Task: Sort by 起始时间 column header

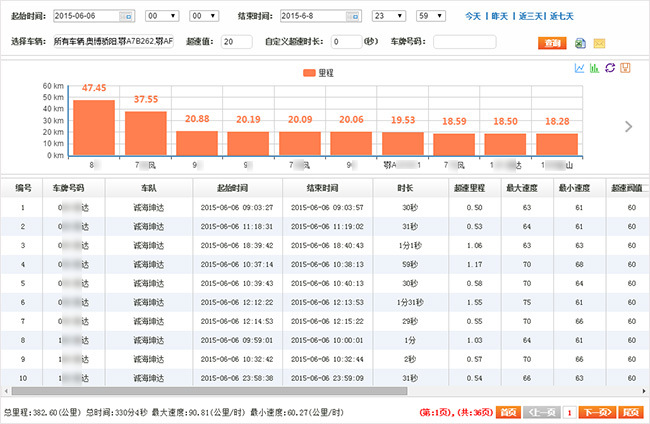Action: [238, 188]
